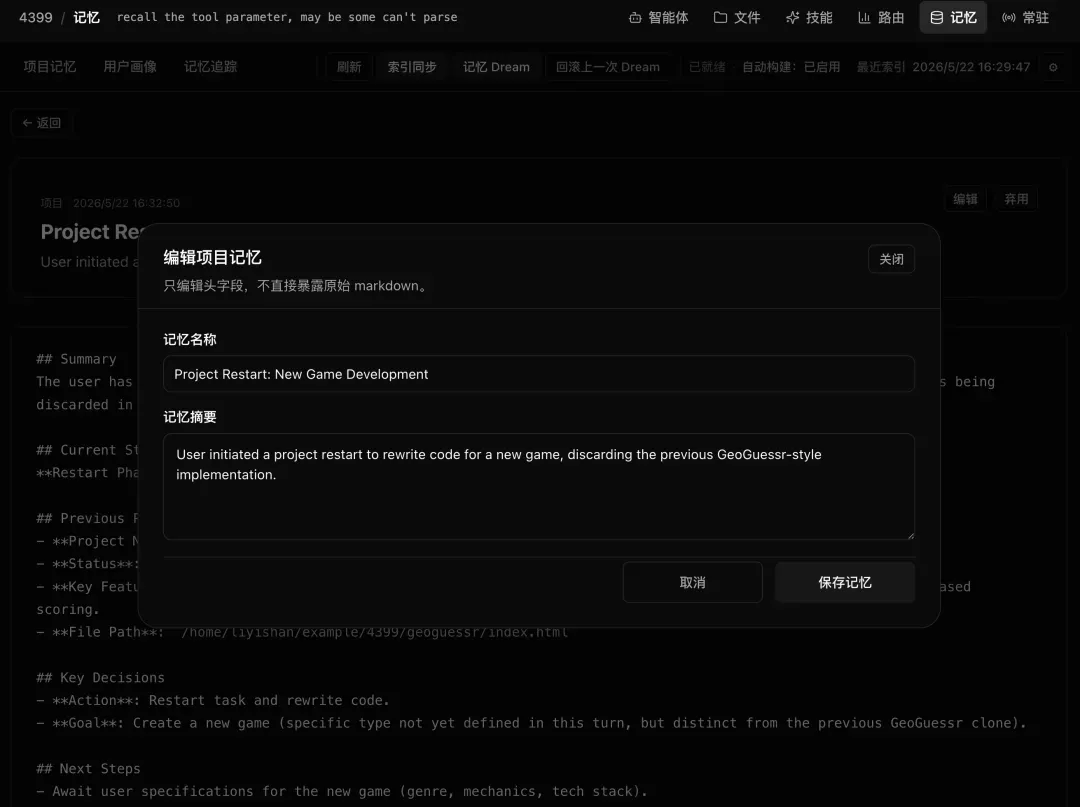Click the 编辑 button on memory card
This screenshot has width=1080, height=807.
[965, 199]
